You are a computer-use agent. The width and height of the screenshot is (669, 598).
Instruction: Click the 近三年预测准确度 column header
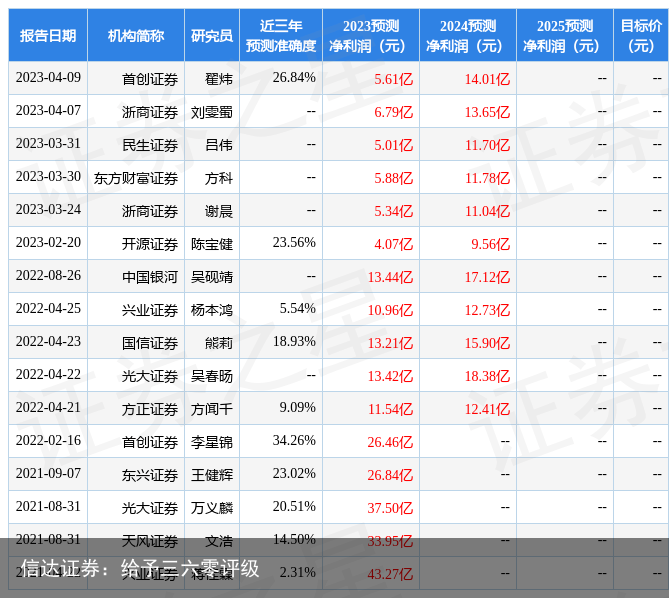point(281,35)
